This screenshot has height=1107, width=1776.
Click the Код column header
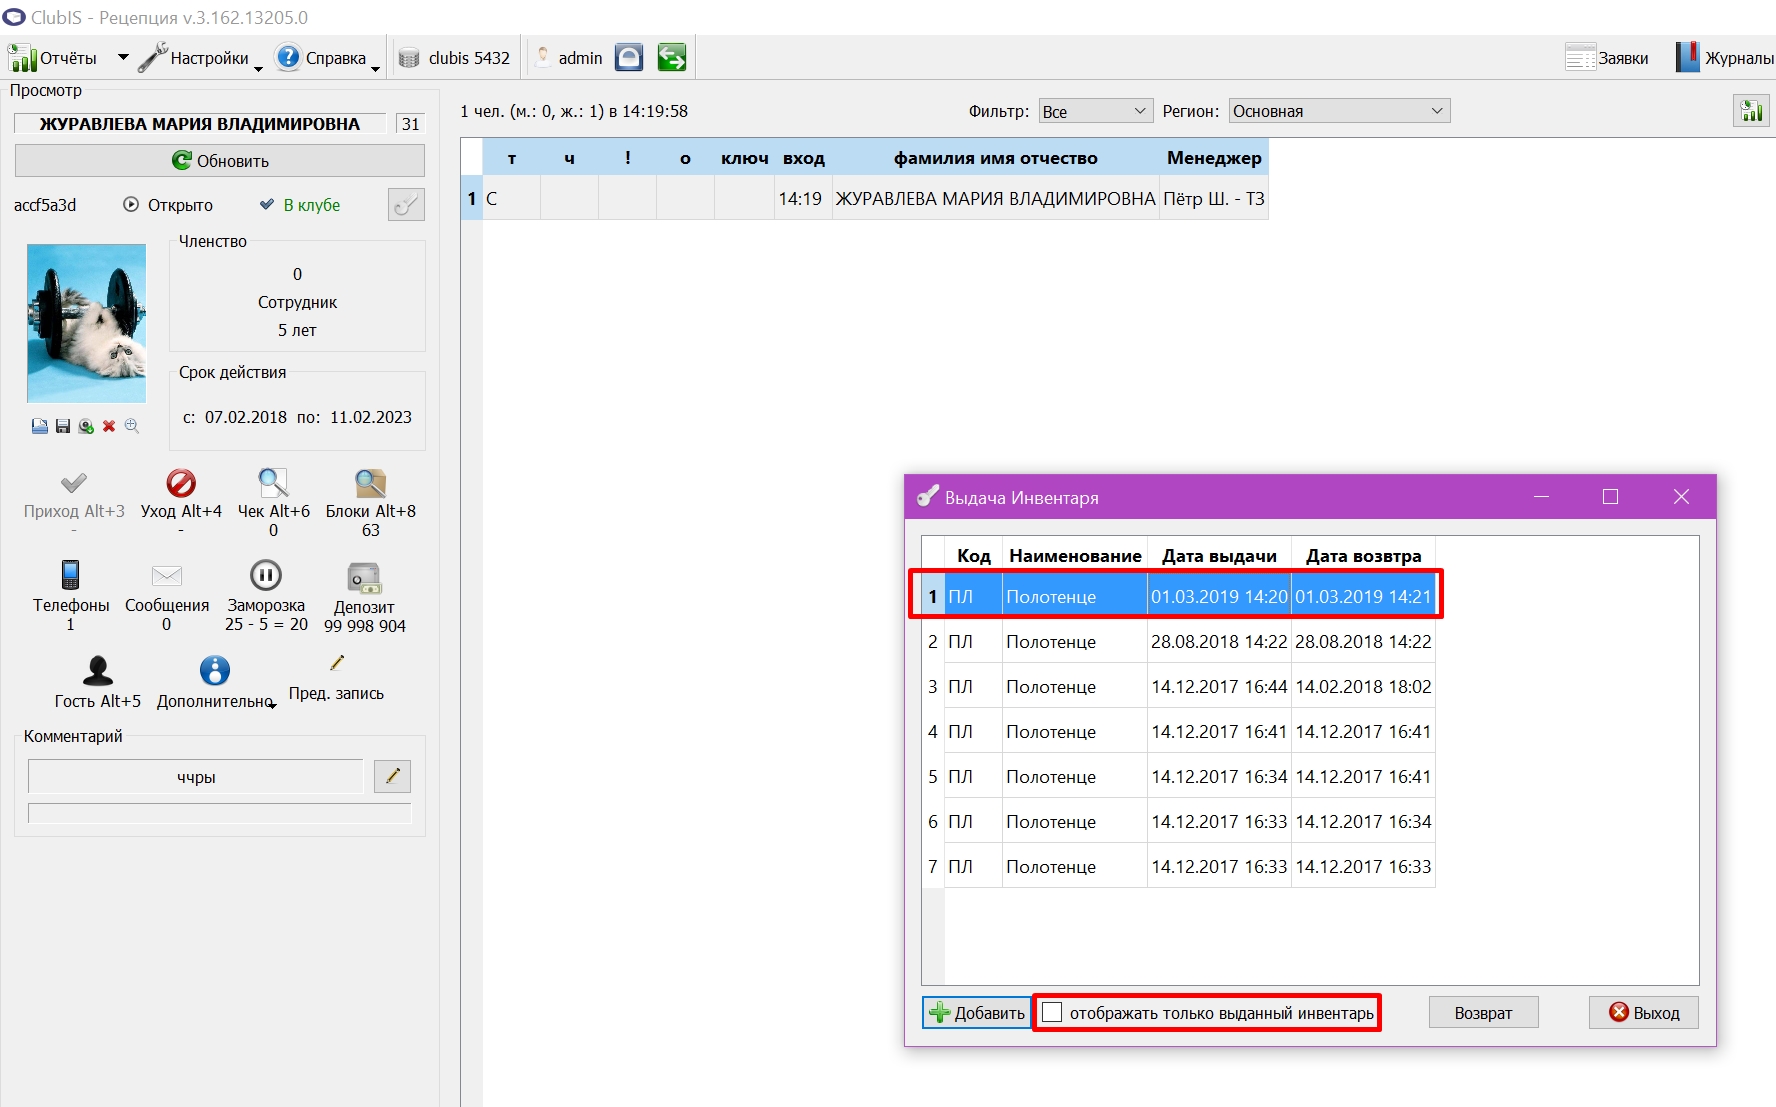pyautogui.click(x=973, y=556)
